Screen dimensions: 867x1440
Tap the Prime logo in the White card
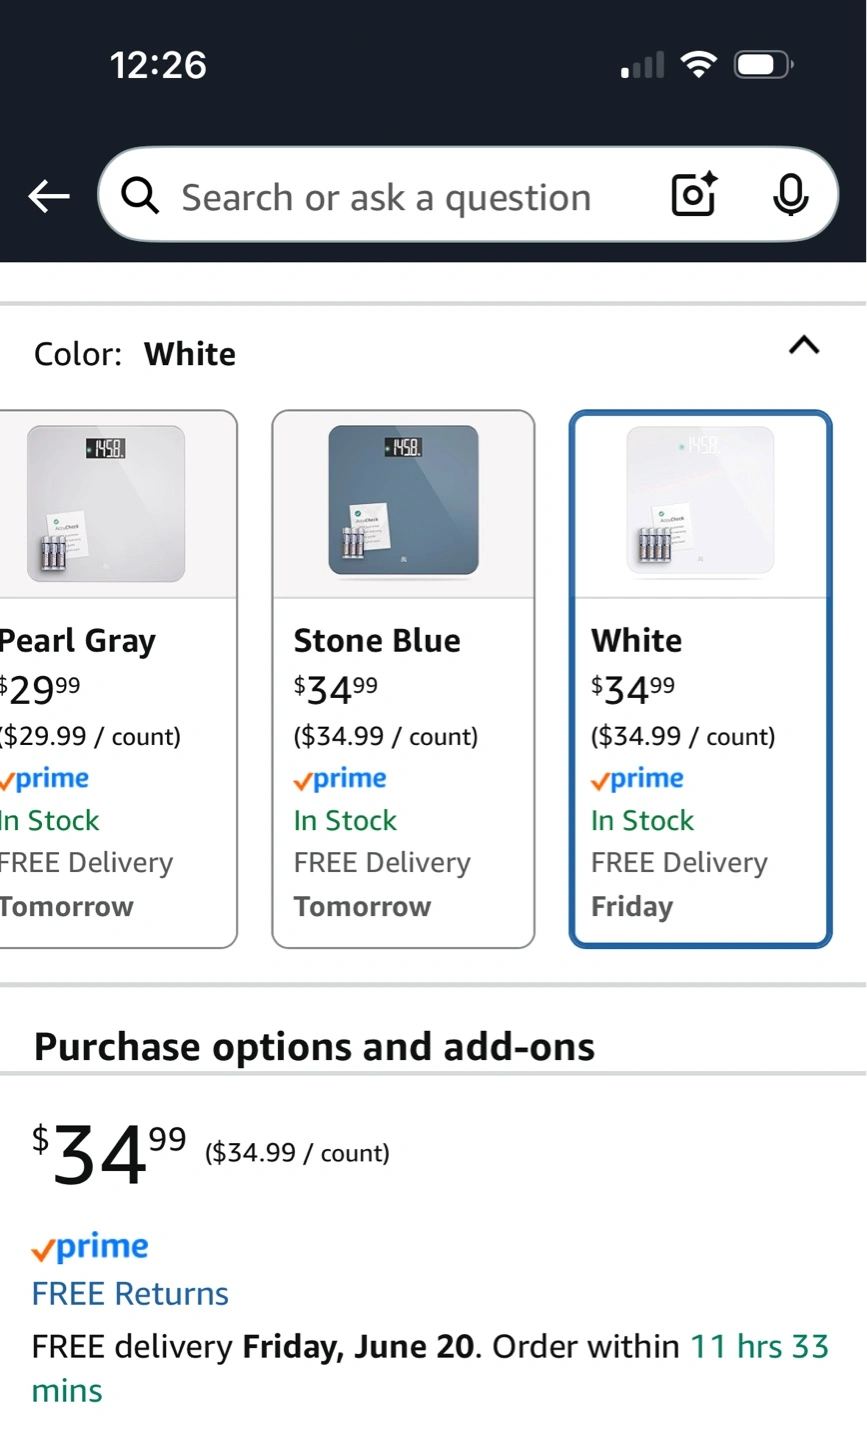[x=637, y=779]
